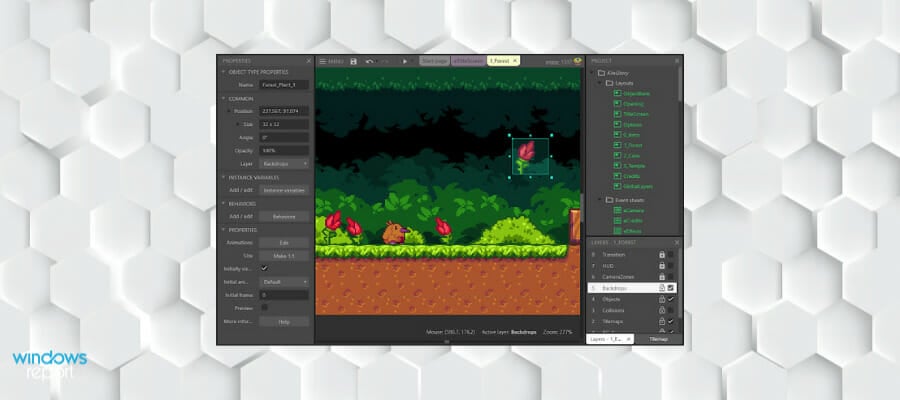Open the 3_Temple layout

coord(629,166)
